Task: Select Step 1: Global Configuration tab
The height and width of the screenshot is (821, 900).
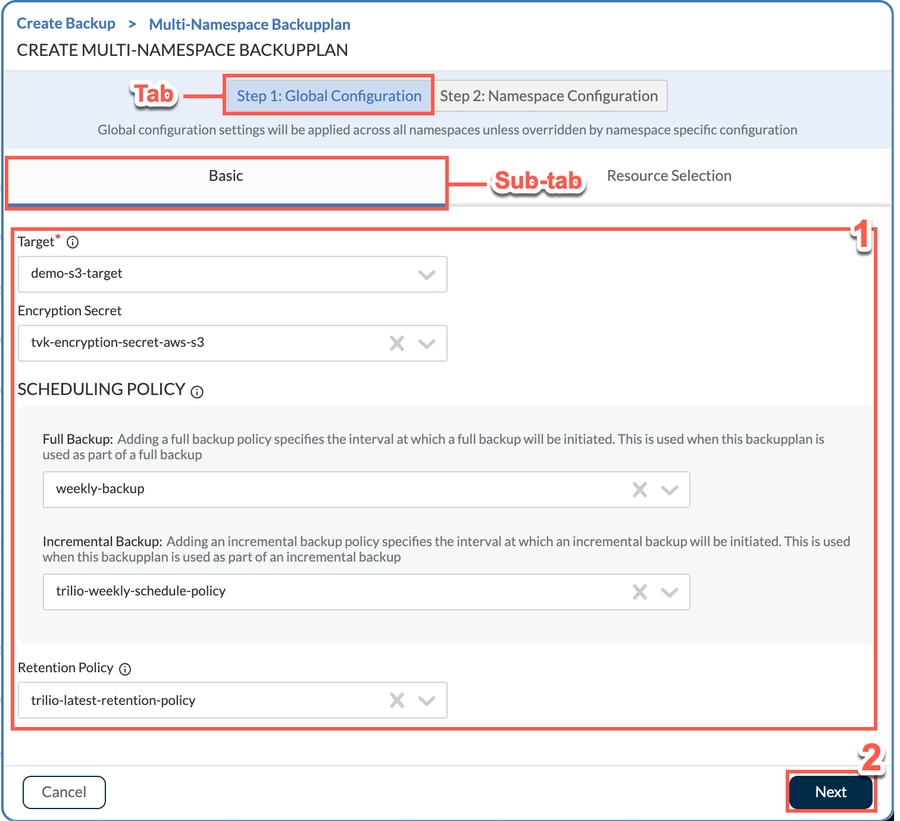Action: coord(329,96)
